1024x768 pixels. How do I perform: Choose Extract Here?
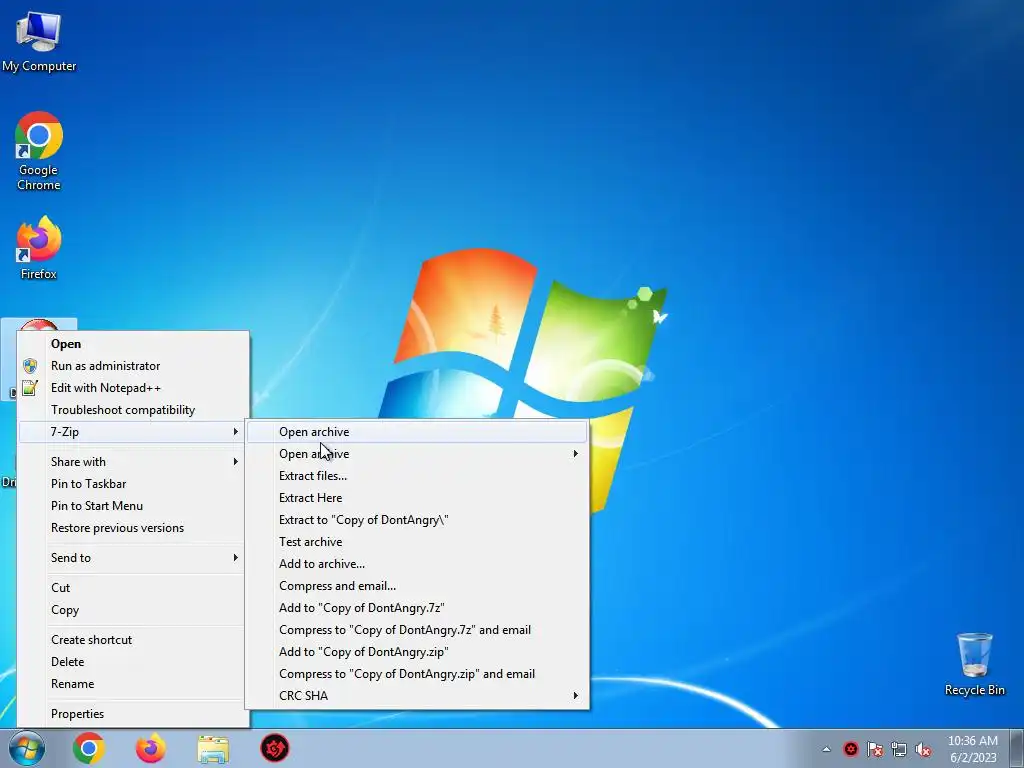[417, 498]
